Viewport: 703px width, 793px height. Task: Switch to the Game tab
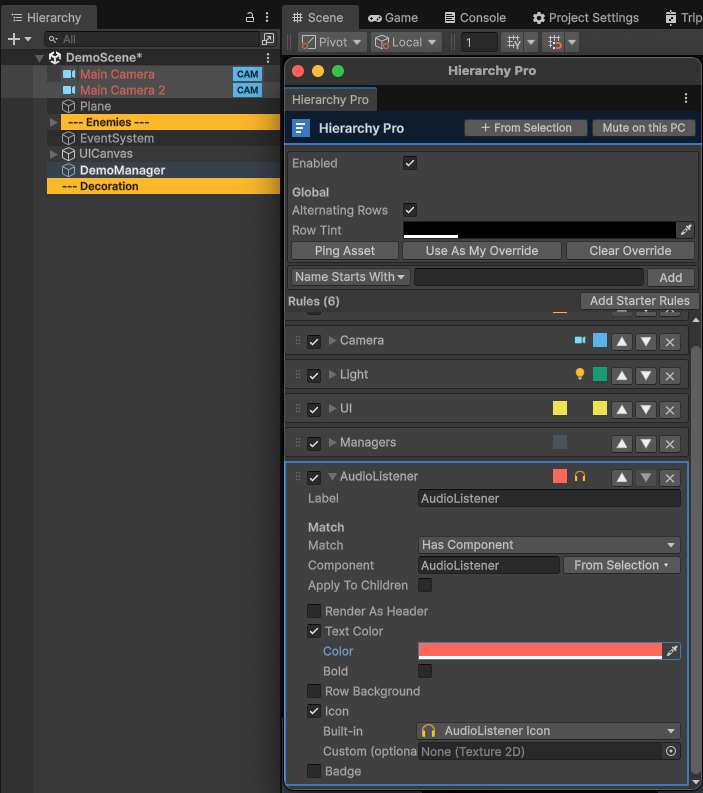[x=393, y=18]
